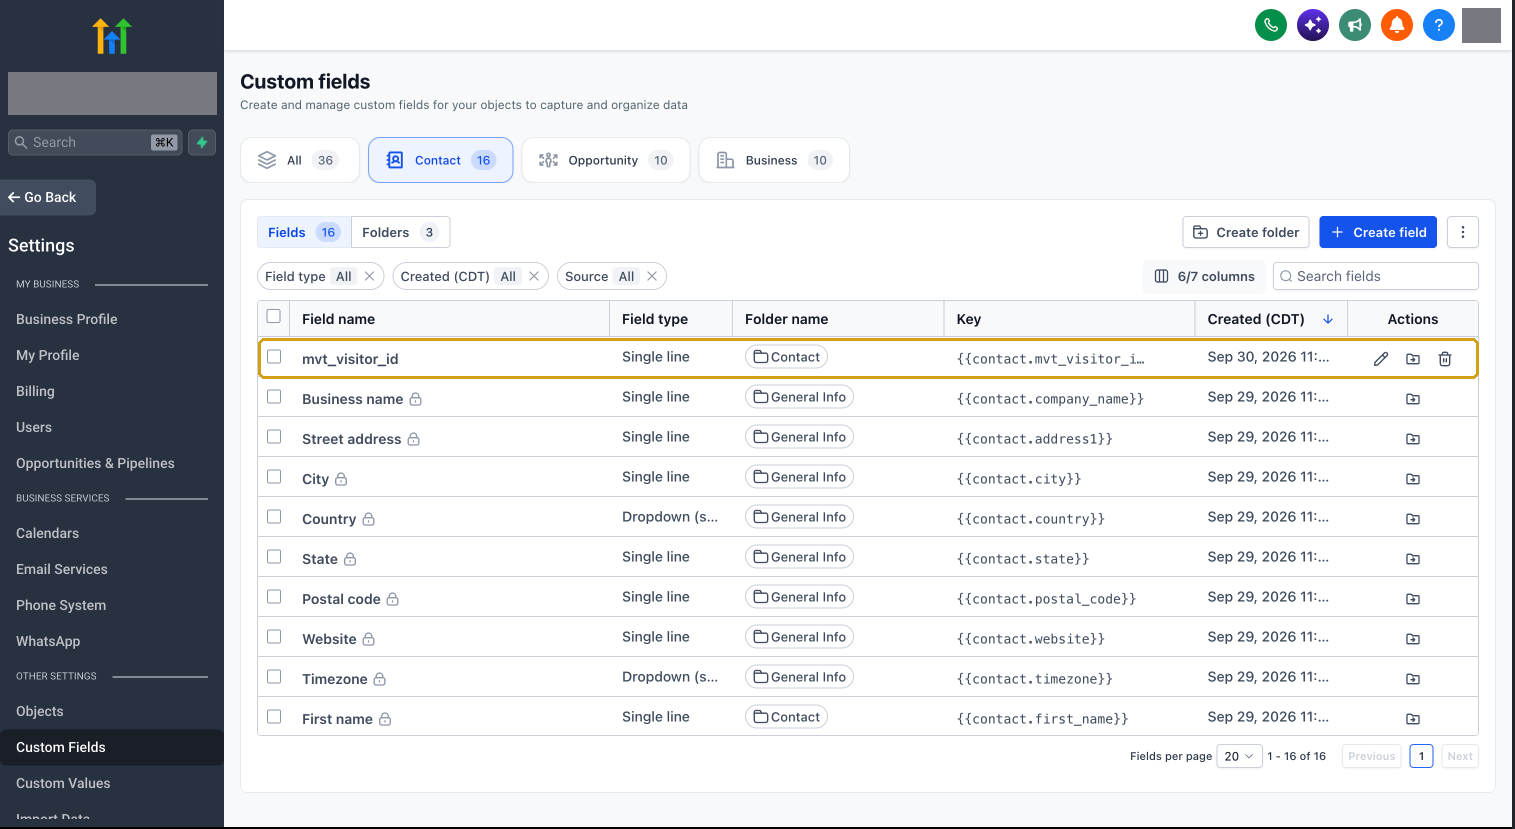The image size is (1515, 829).
Task: Click the Create folder button
Action: point(1246,232)
